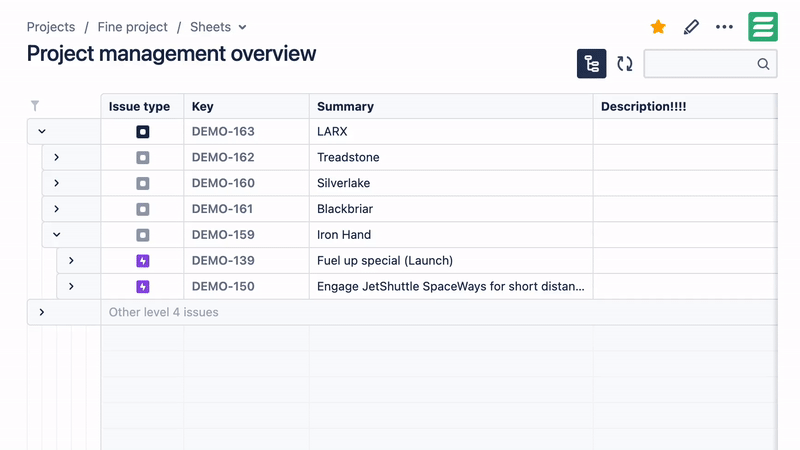Open issue key DEMO-160
Image resolution: width=800 pixels, height=450 pixels.
(223, 183)
